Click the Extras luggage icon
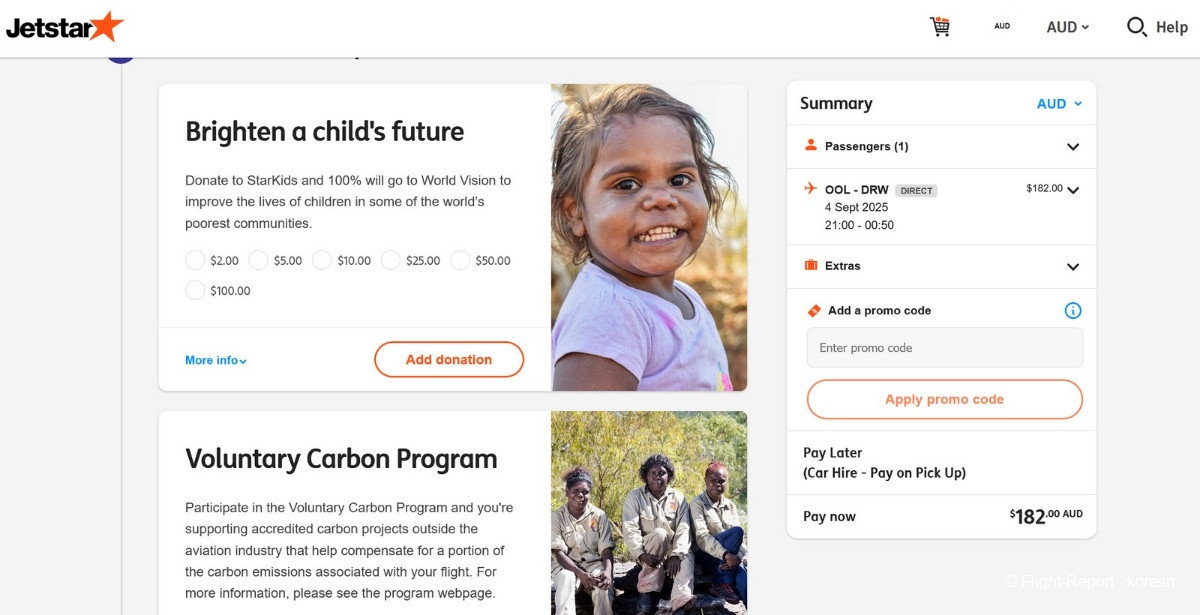1200x615 pixels. tap(811, 266)
